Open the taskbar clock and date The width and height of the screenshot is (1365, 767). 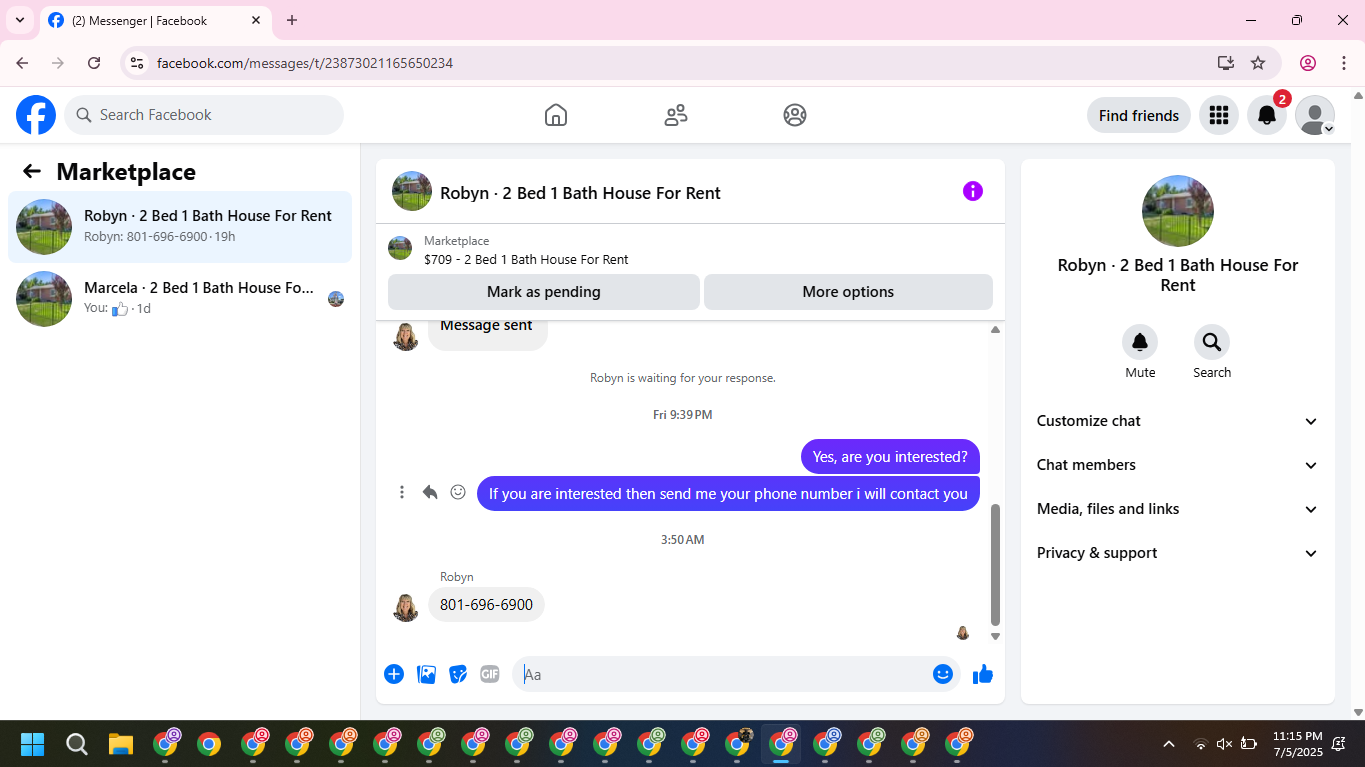(1297, 744)
